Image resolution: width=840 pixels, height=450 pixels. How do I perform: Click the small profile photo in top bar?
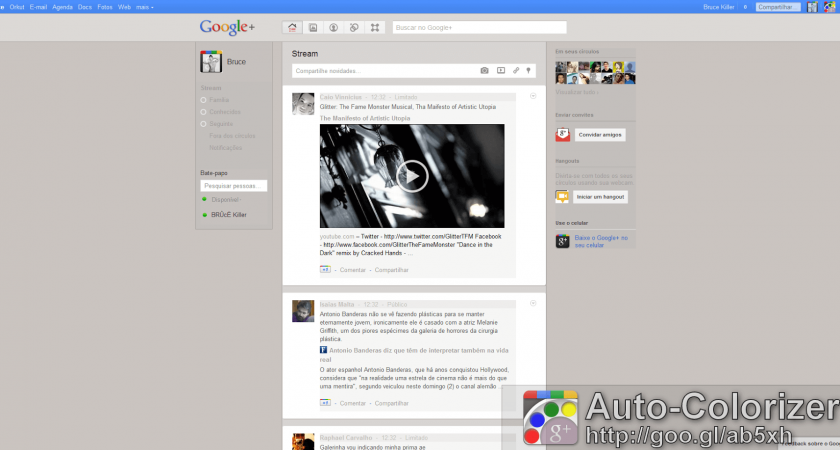(813, 7)
